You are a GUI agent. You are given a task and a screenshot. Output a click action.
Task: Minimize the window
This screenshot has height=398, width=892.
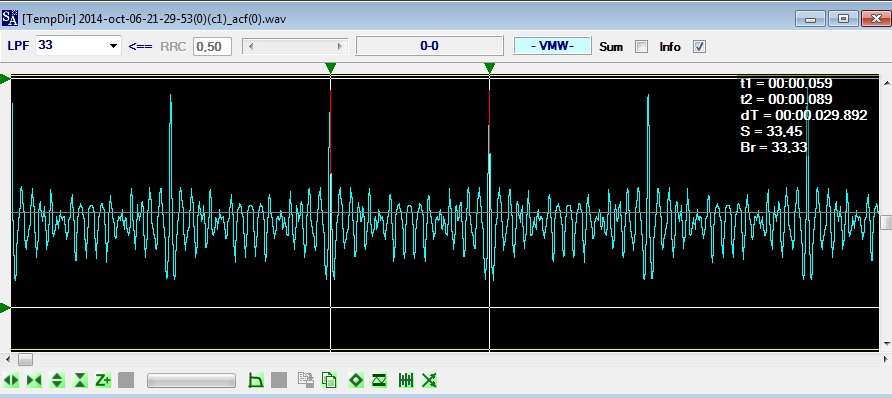[x=810, y=19]
